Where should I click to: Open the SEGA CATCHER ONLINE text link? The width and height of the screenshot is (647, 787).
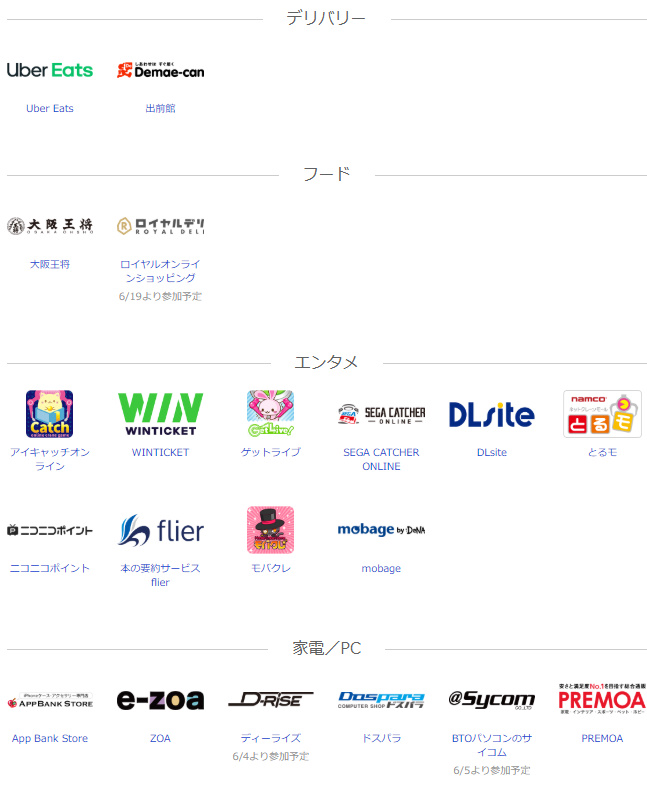(x=381, y=459)
